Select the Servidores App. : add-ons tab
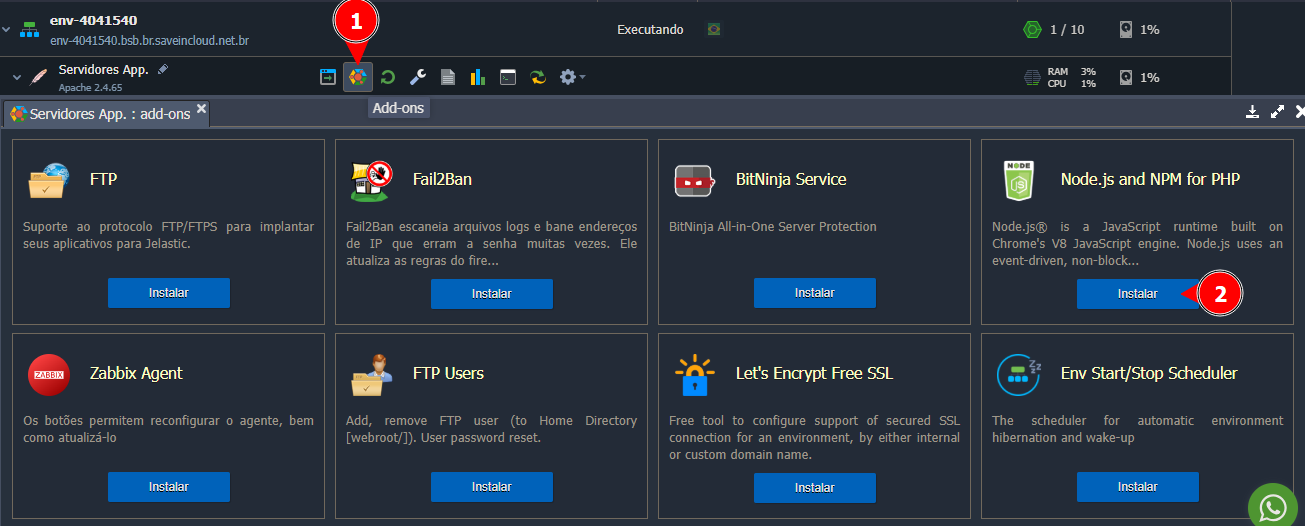 pos(100,114)
